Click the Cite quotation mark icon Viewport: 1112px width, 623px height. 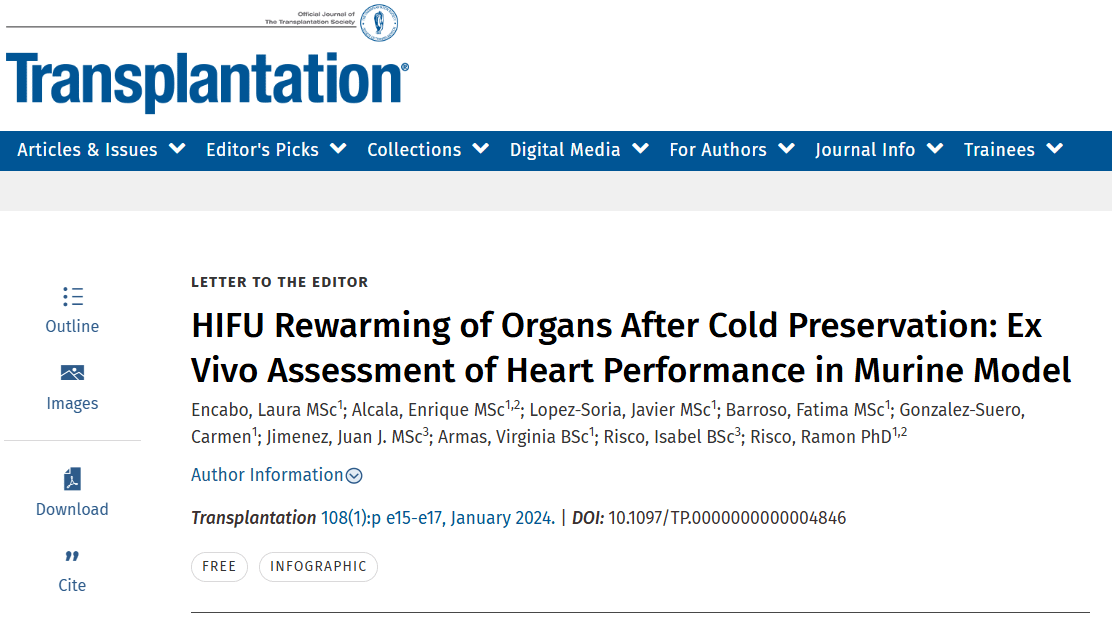coord(72,556)
